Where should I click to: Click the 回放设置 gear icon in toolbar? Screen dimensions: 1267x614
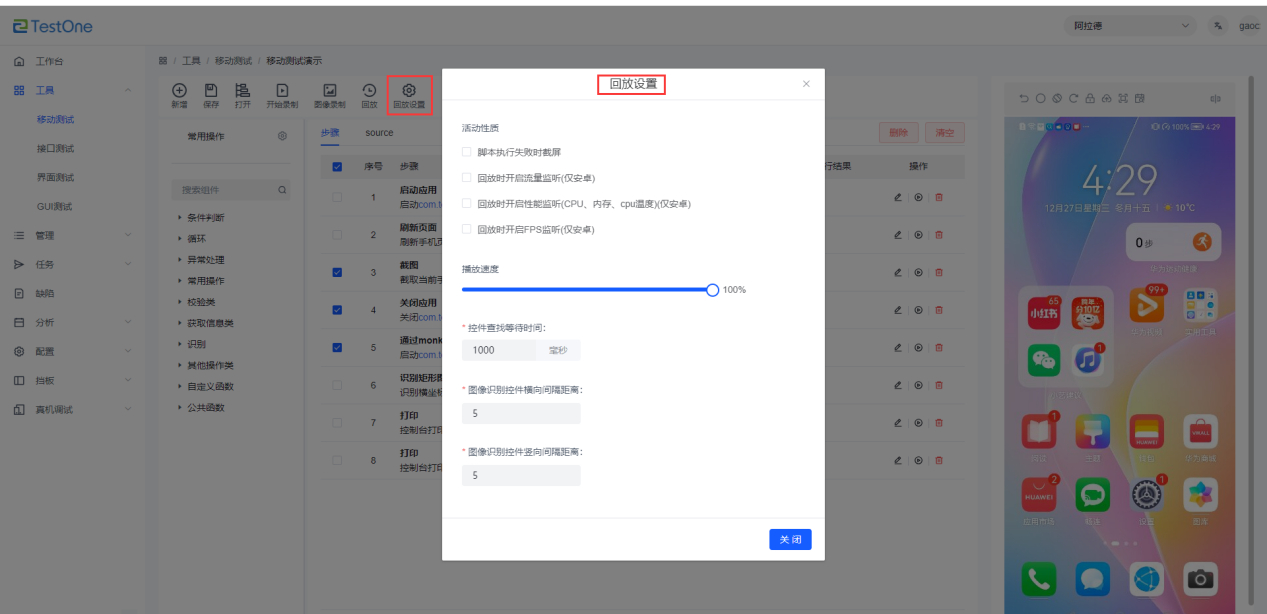click(x=408, y=90)
